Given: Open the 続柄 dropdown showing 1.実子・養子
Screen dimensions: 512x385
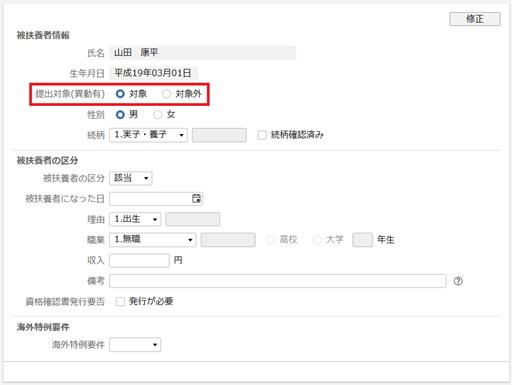Looking at the screenshot, I should point(148,135).
